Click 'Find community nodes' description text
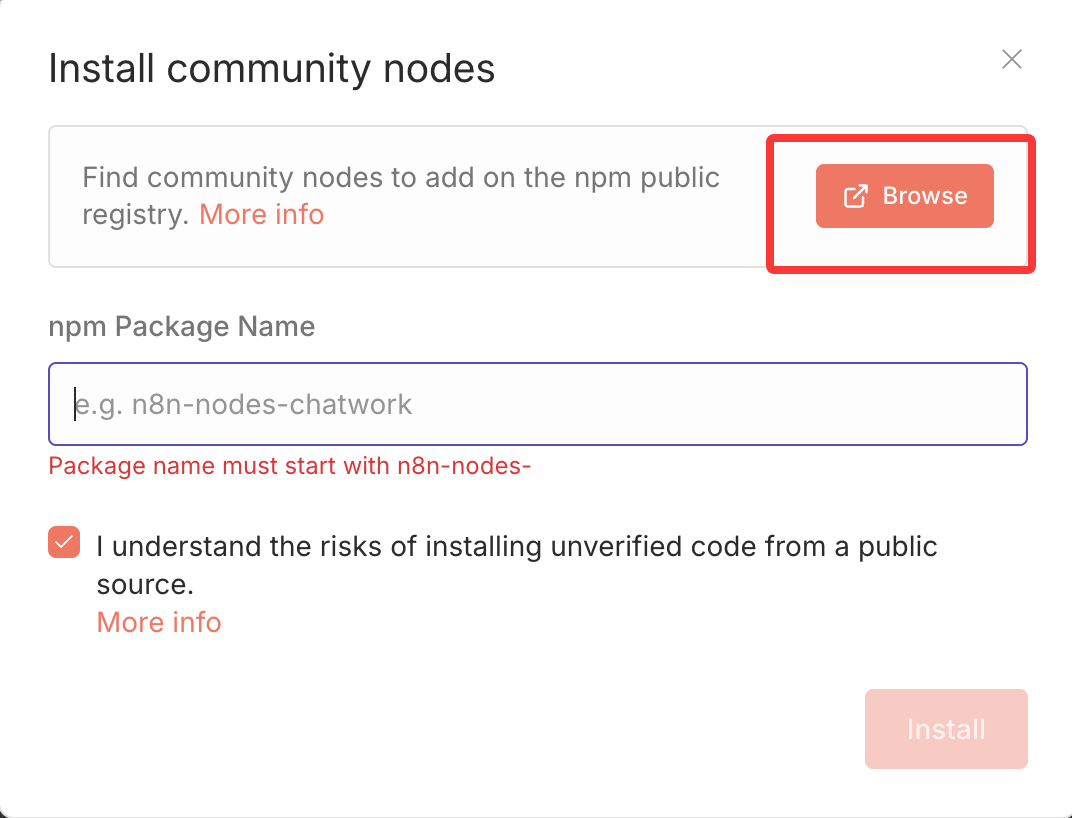Viewport: 1072px width, 818px height. coord(400,179)
